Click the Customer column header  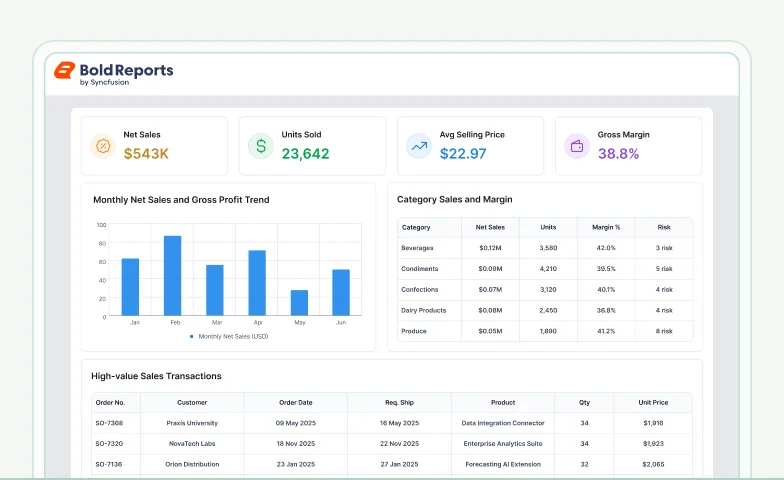pos(192,402)
